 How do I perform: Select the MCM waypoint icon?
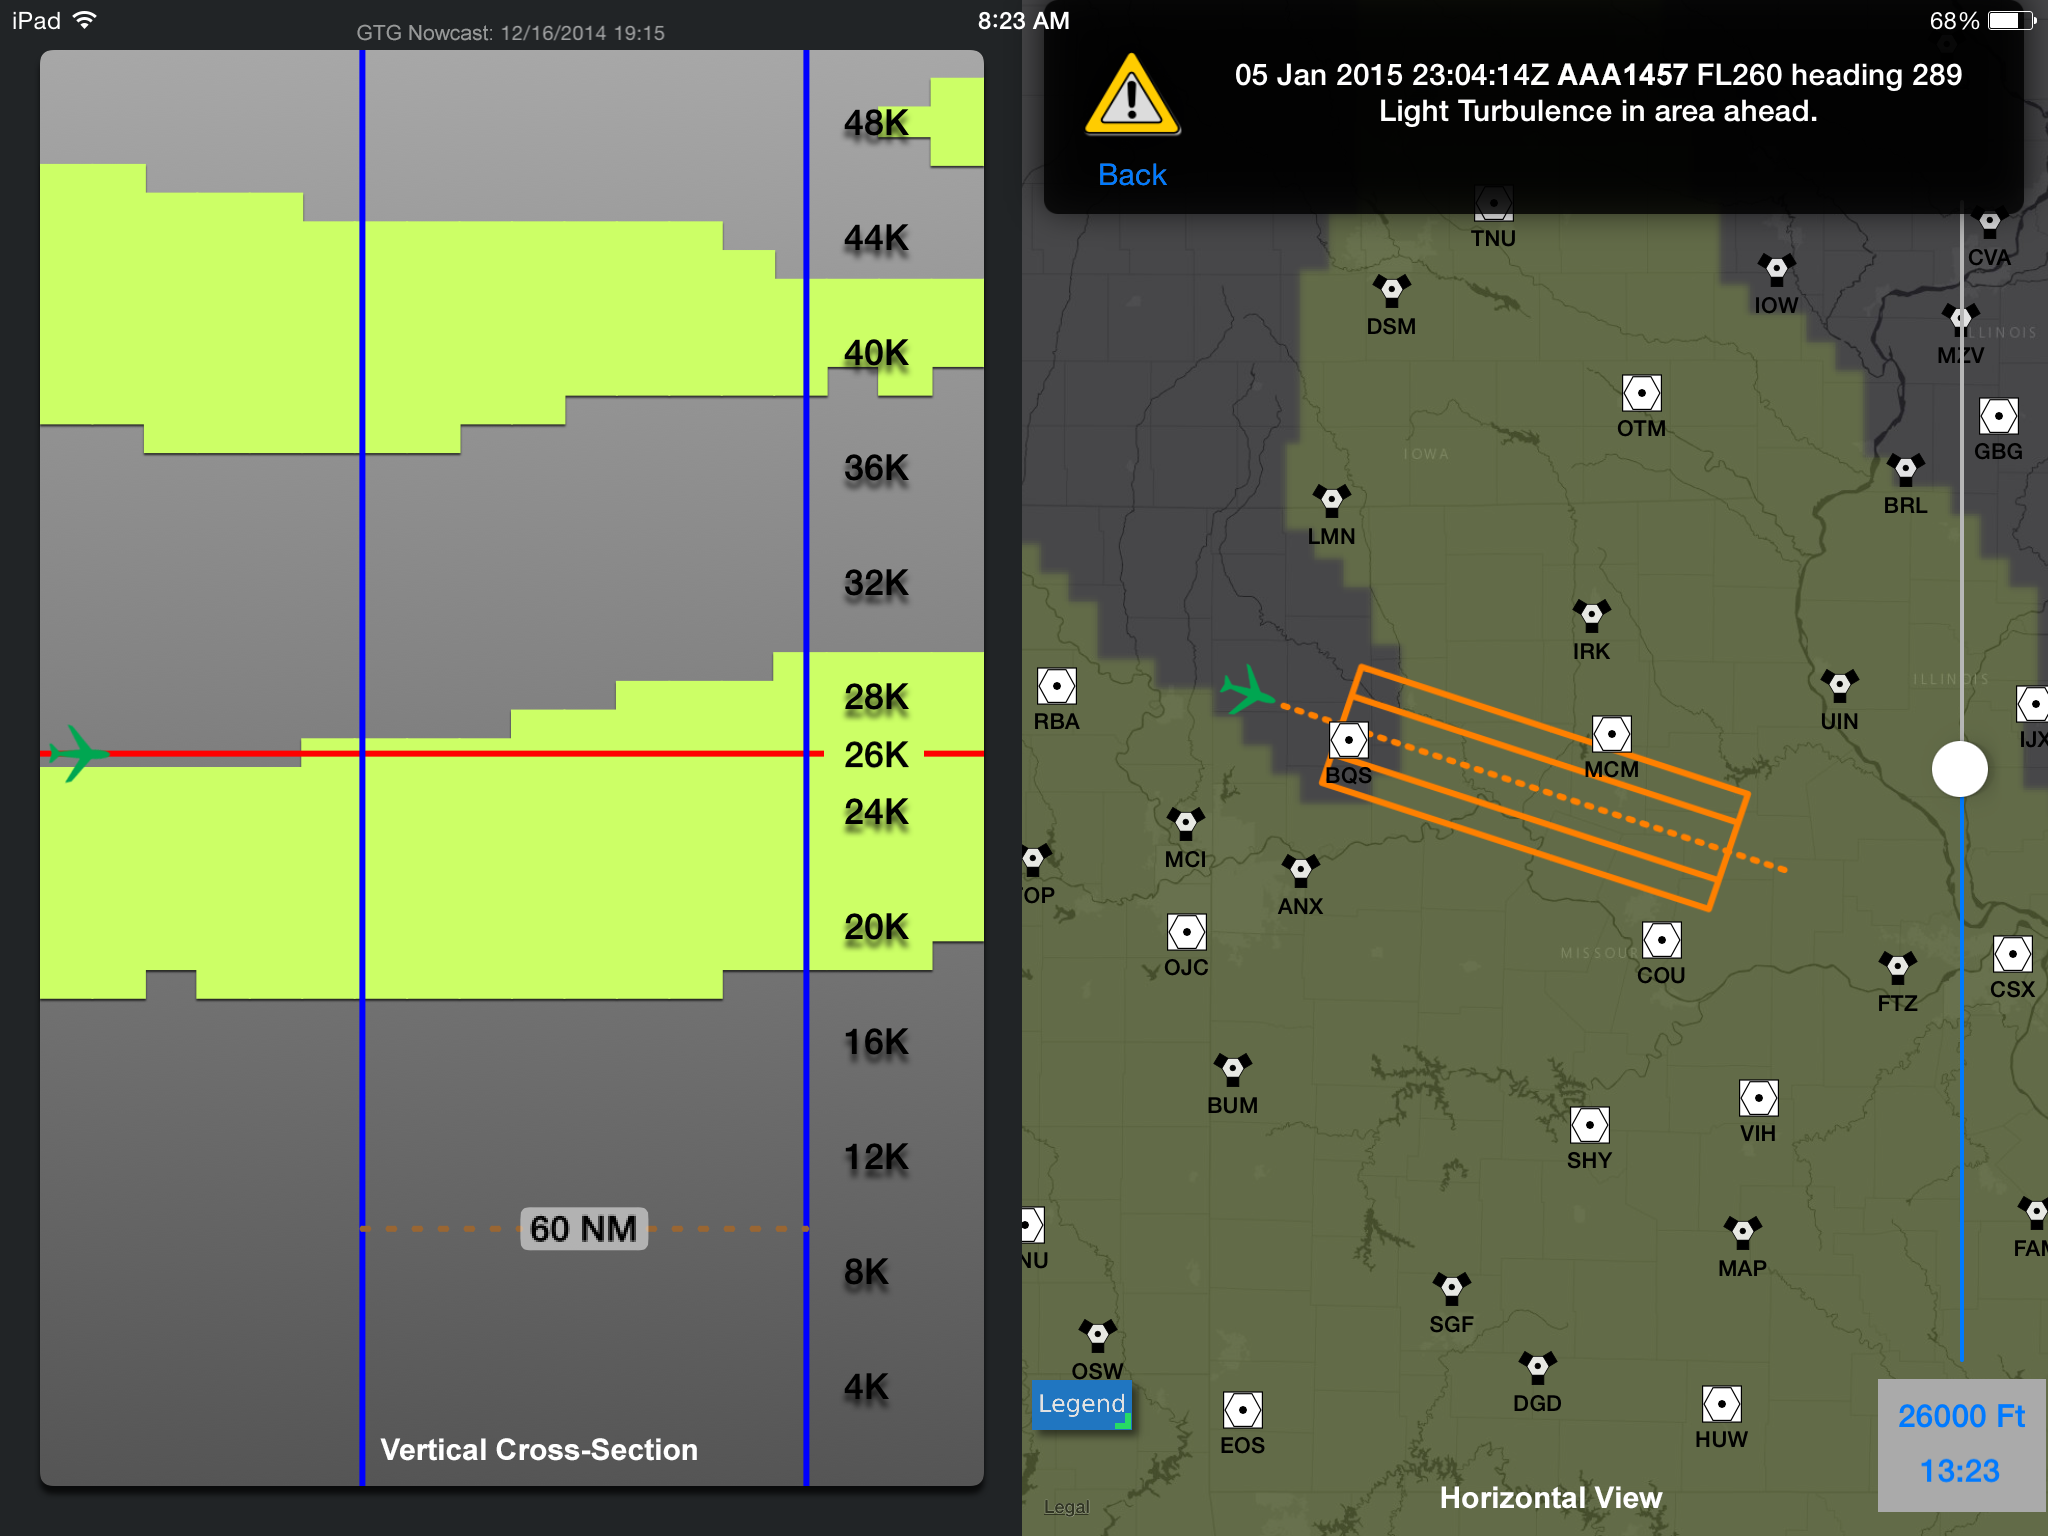pyautogui.click(x=1611, y=735)
